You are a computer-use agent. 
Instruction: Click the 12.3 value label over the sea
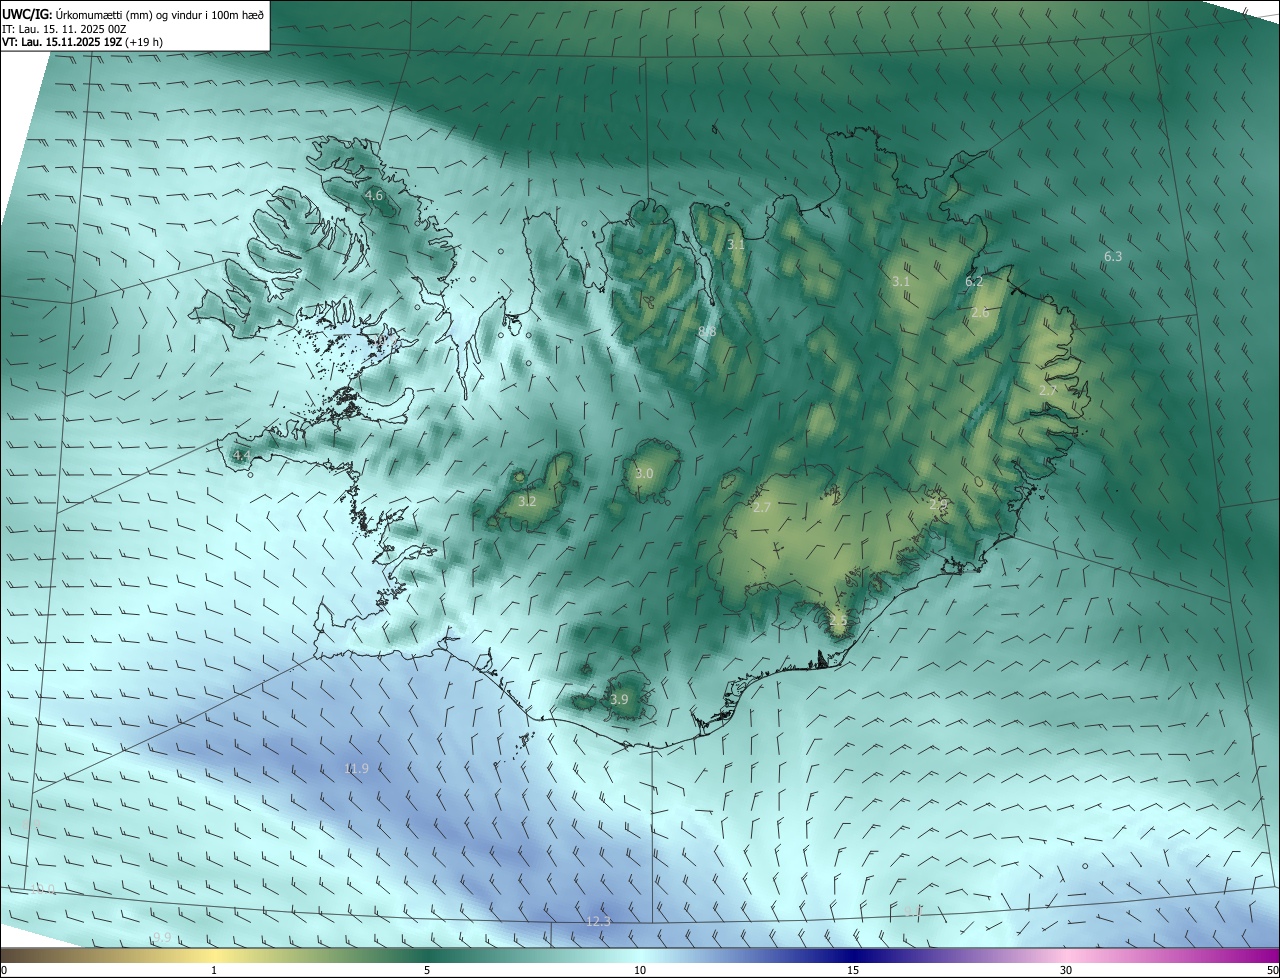tap(598, 922)
